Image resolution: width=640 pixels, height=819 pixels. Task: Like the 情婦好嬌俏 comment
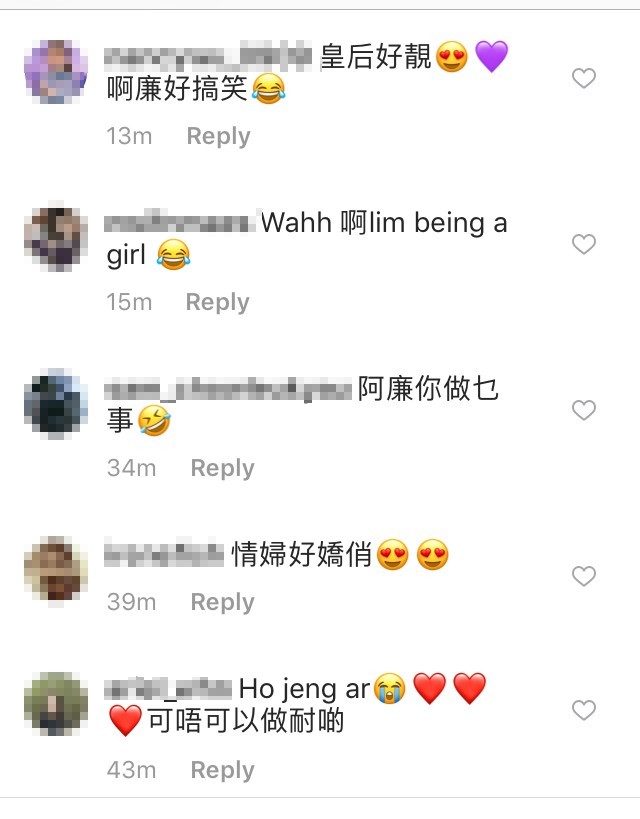coord(584,576)
